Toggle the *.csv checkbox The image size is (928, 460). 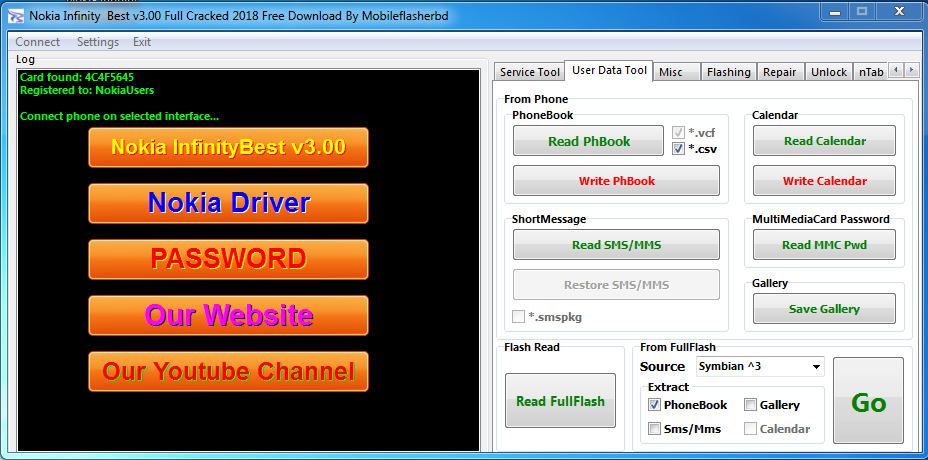pos(678,149)
